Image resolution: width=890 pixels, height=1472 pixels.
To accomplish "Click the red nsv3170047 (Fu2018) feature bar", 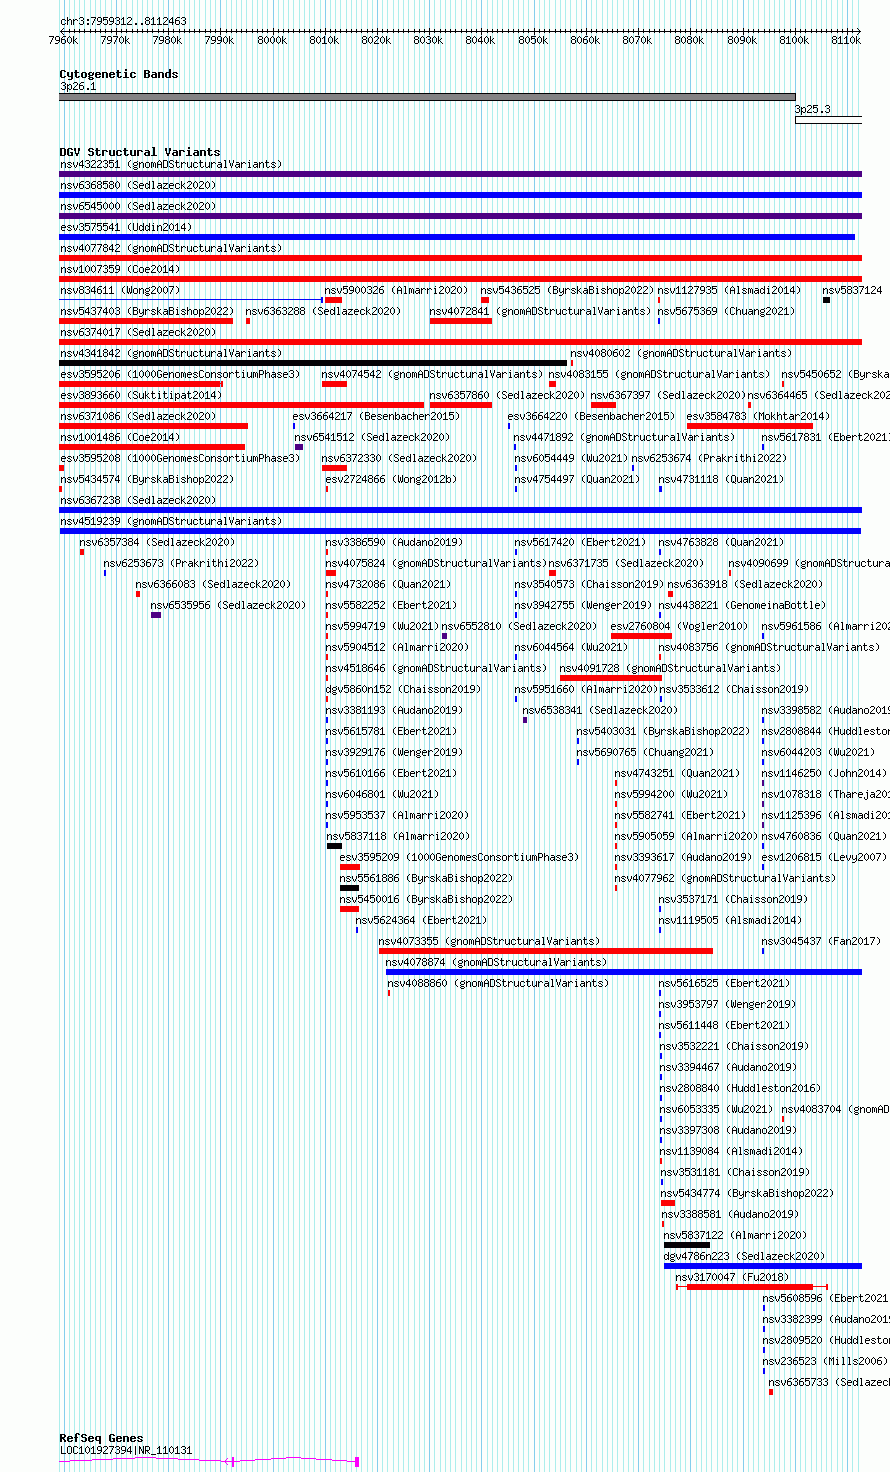I will 750,1287.
